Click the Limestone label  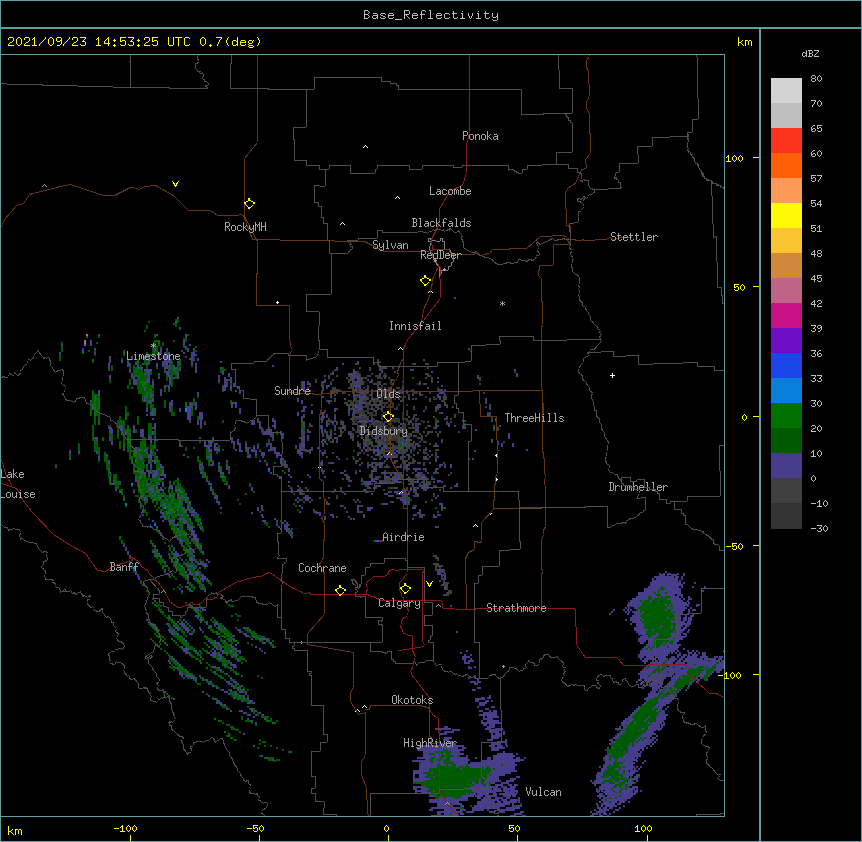153,356
